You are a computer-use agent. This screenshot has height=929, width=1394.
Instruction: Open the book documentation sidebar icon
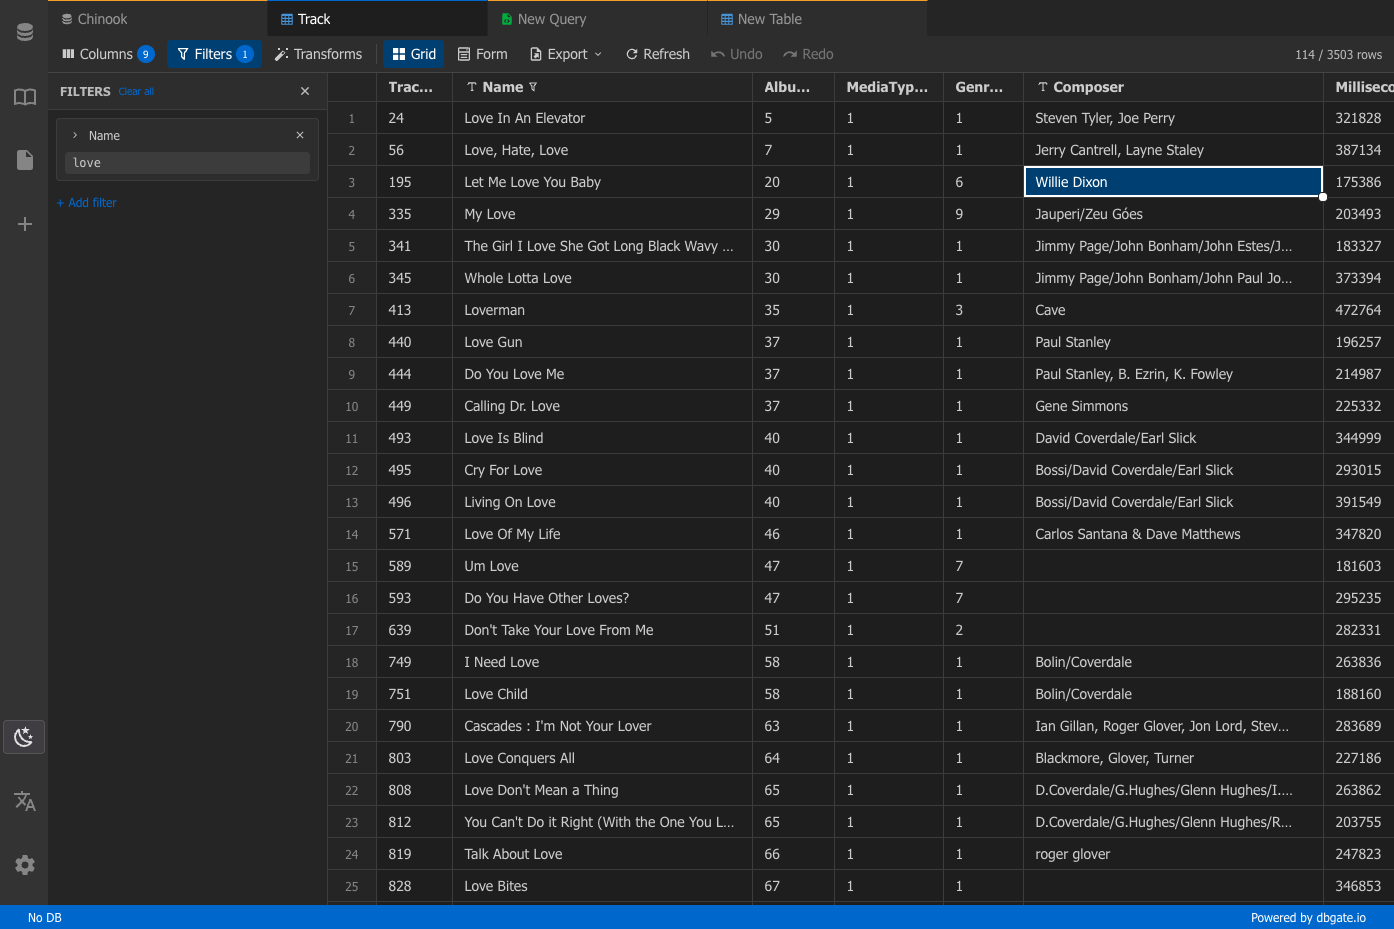25,97
